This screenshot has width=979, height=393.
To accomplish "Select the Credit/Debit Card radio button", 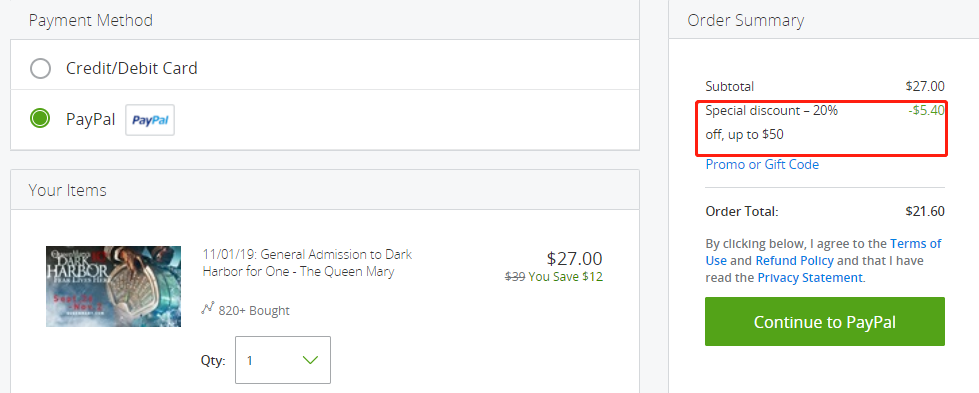I will pos(41,68).
